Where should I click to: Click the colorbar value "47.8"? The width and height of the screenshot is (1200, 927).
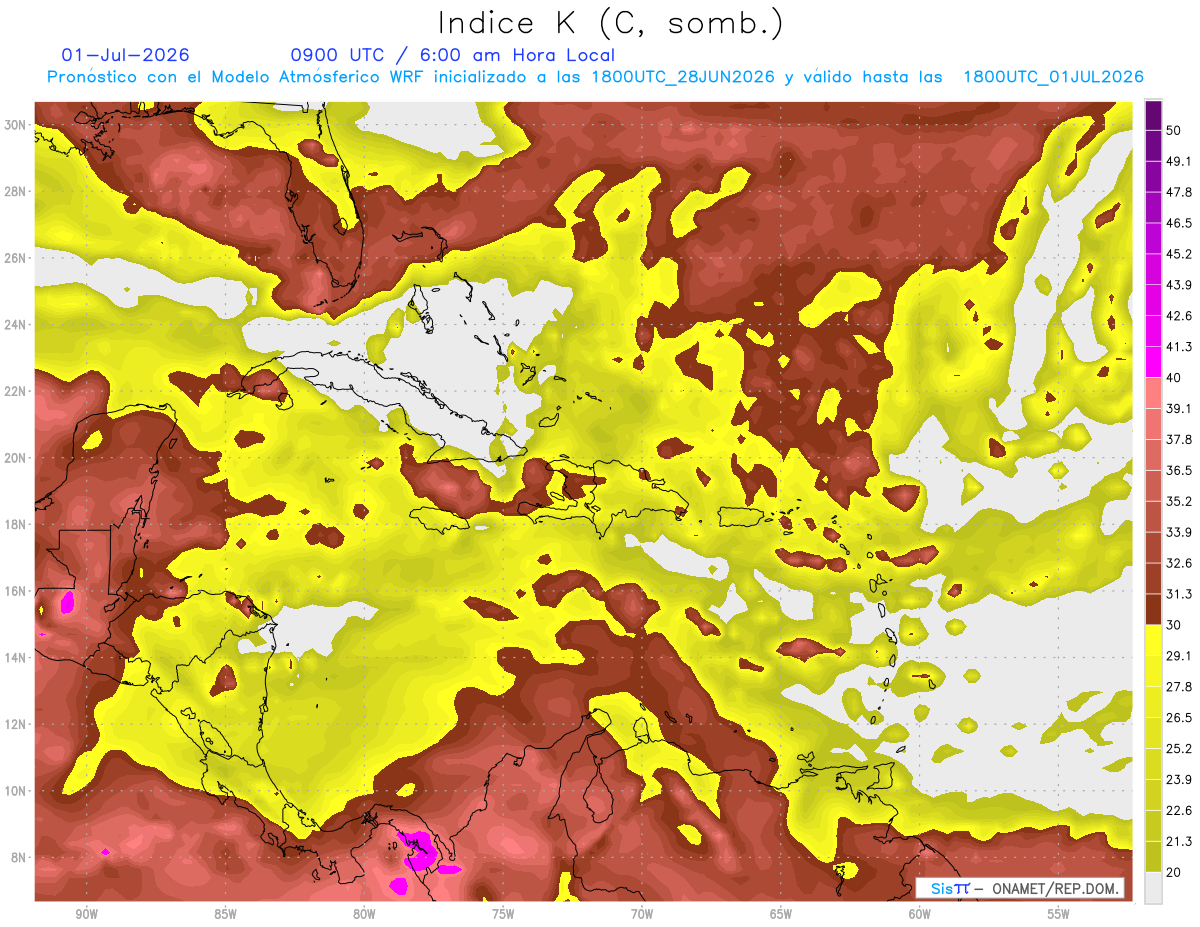tap(1179, 192)
